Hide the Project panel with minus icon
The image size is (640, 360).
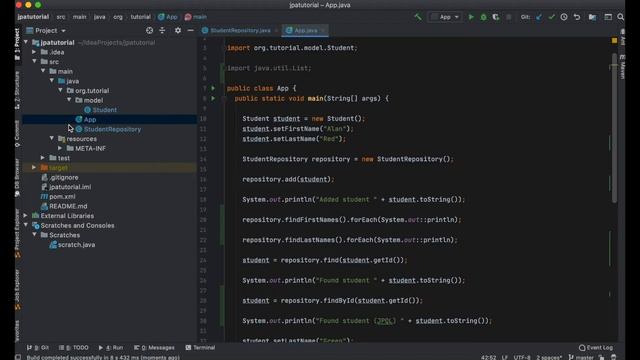190,31
